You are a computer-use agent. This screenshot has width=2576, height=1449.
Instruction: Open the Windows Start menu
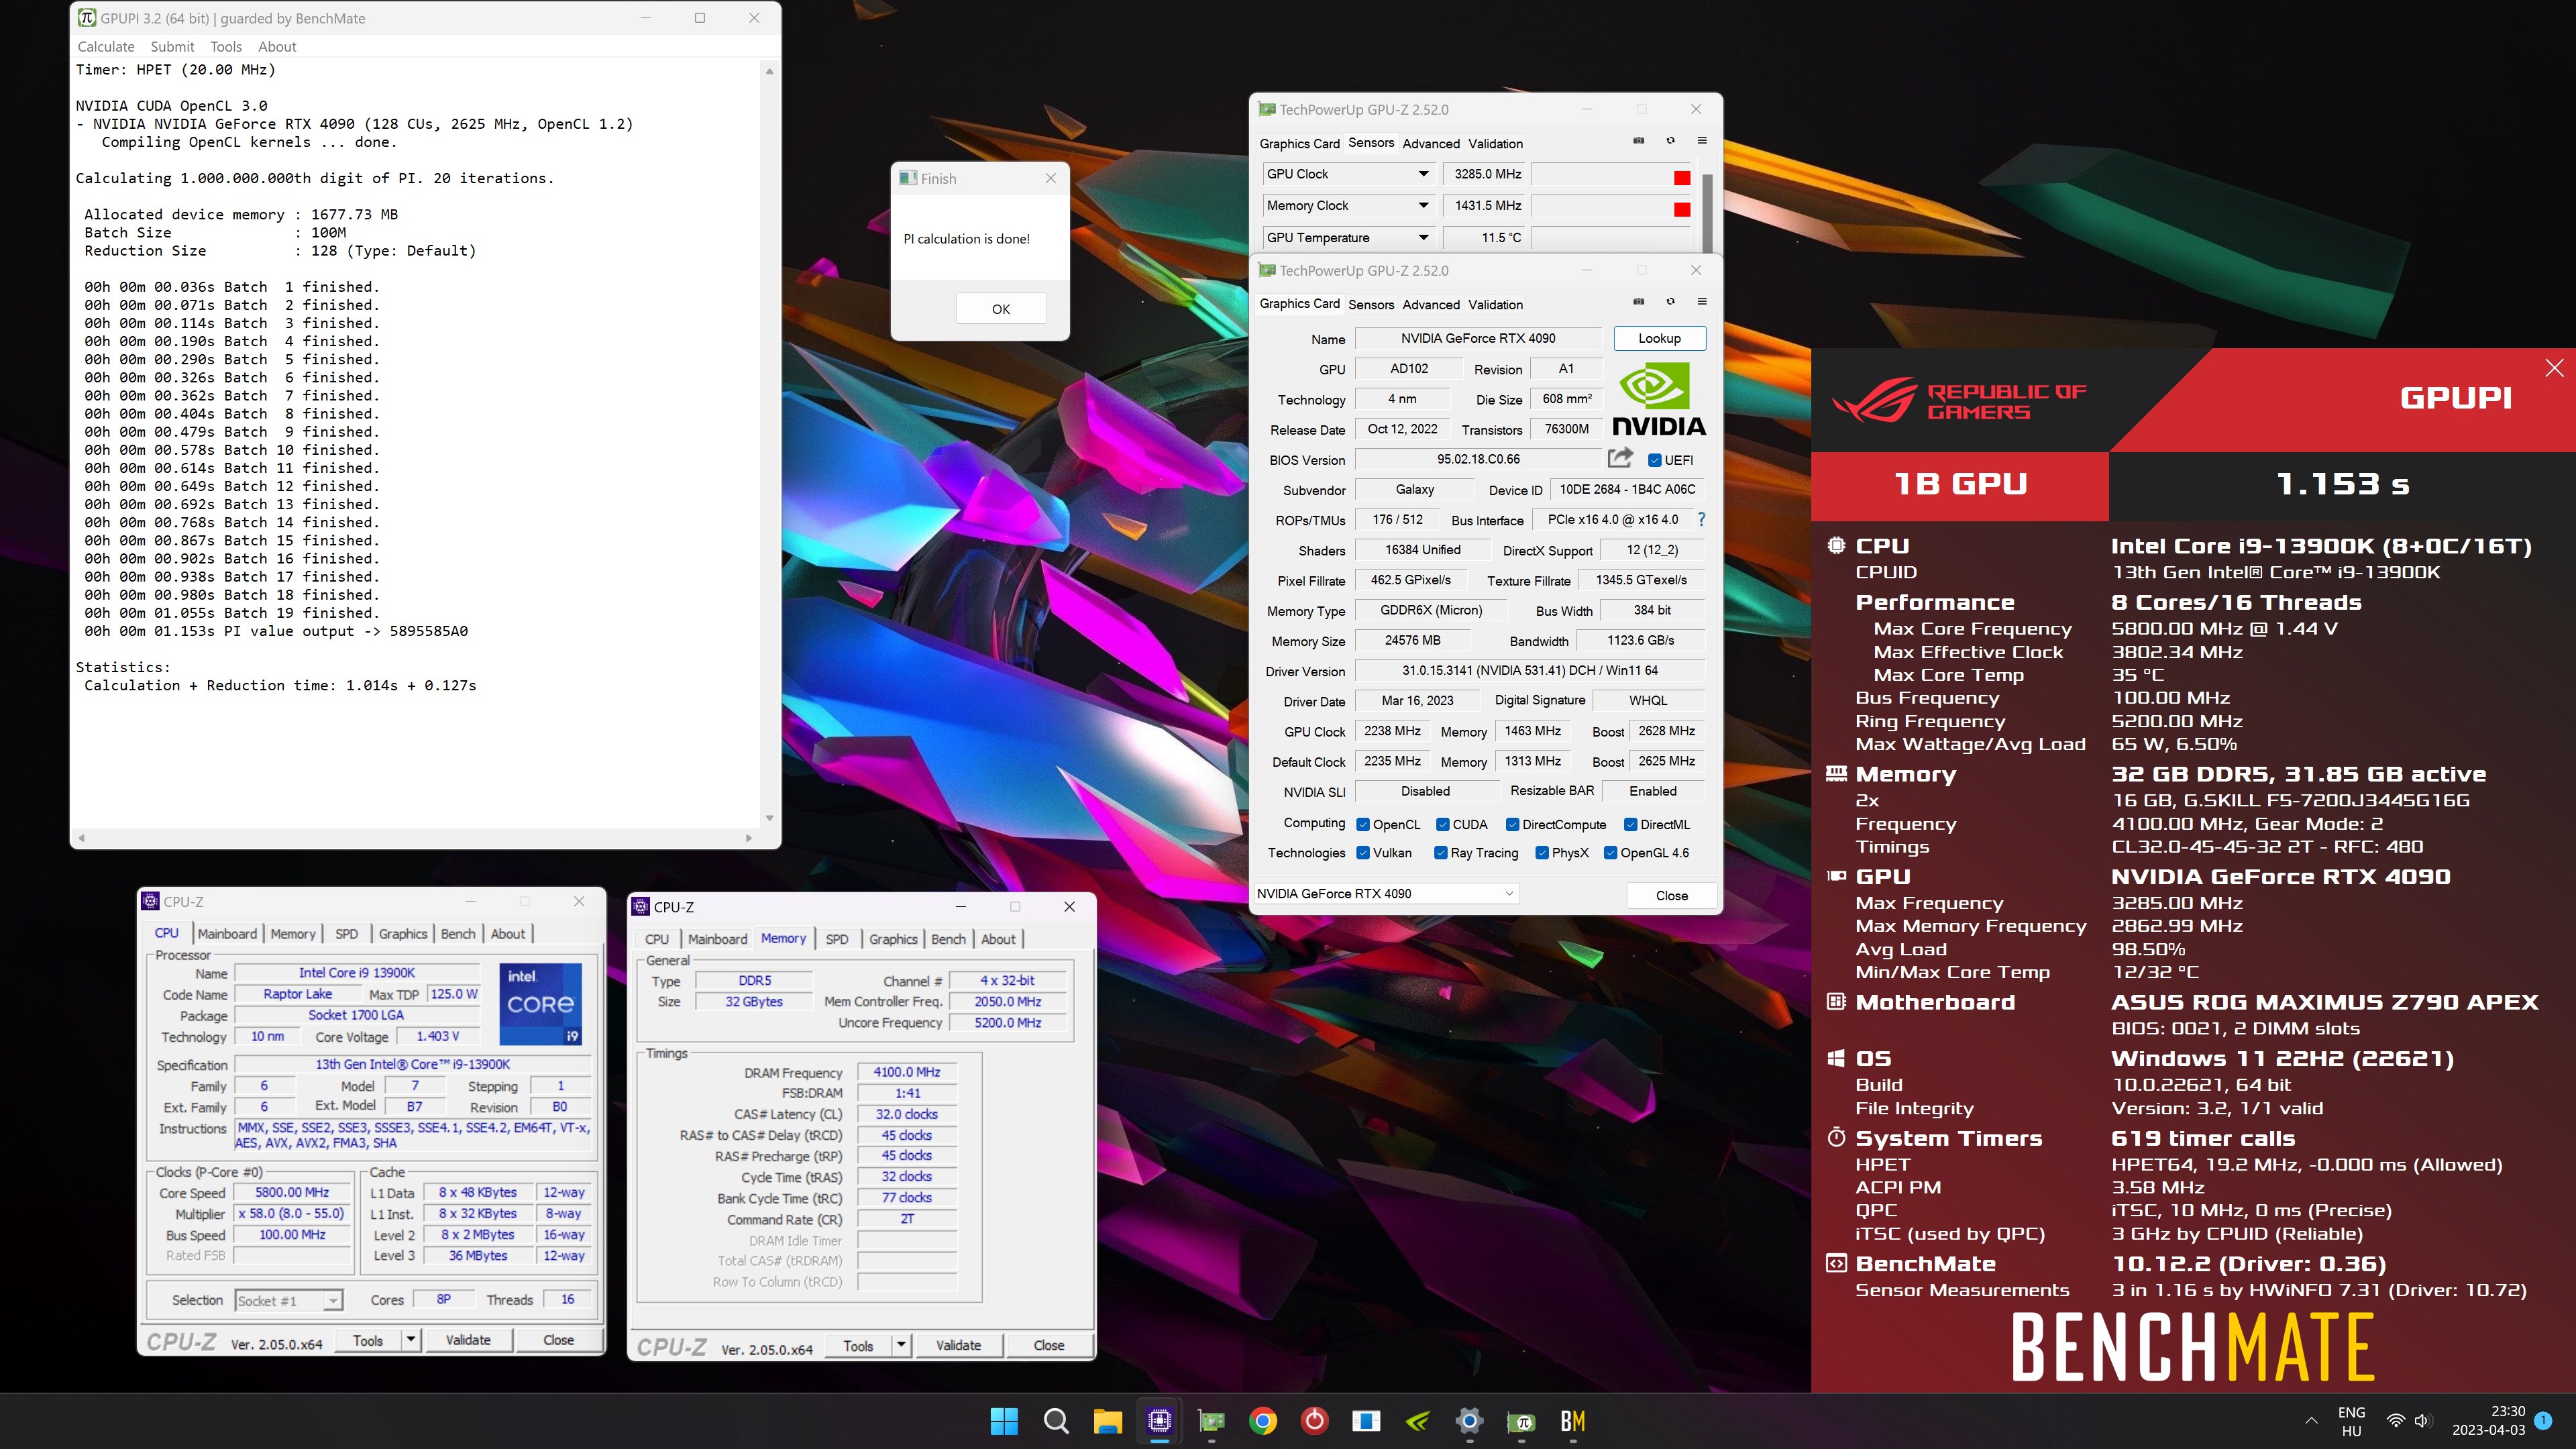click(1003, 1421)
